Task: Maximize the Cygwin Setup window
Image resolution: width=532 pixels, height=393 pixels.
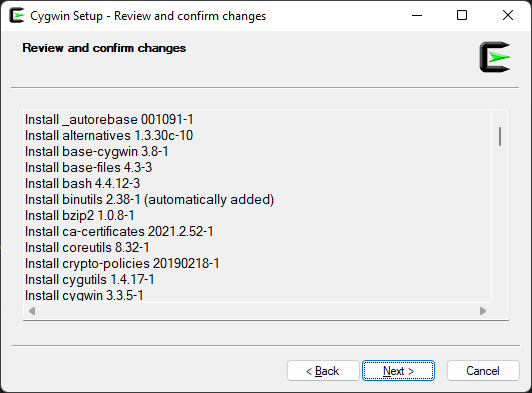Action: [462, 16]
